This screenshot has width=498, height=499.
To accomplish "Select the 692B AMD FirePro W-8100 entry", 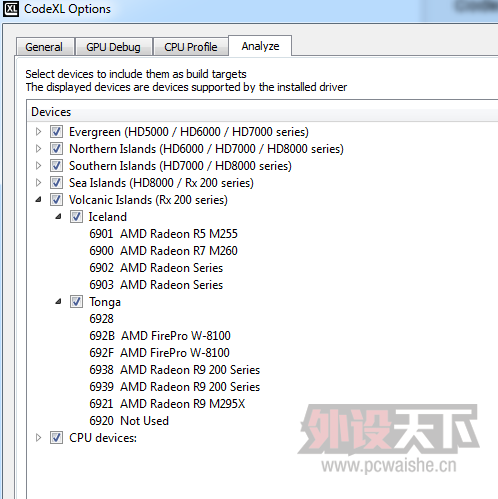I will tap(160, 336).
